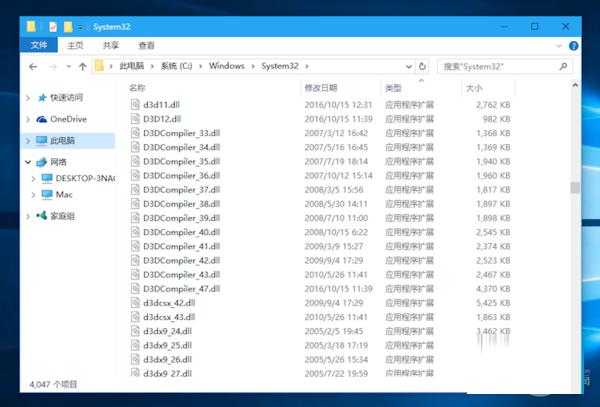The width and height of the screenshot is (600, 407).
Task: Sort by 名称 column header
Action: point(137,88)
